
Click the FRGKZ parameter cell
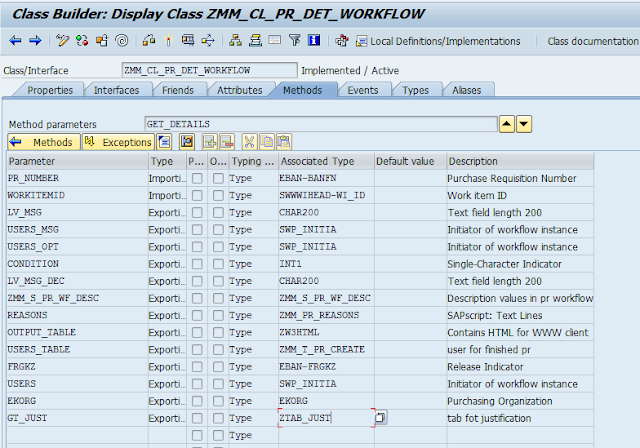point(78,367)
